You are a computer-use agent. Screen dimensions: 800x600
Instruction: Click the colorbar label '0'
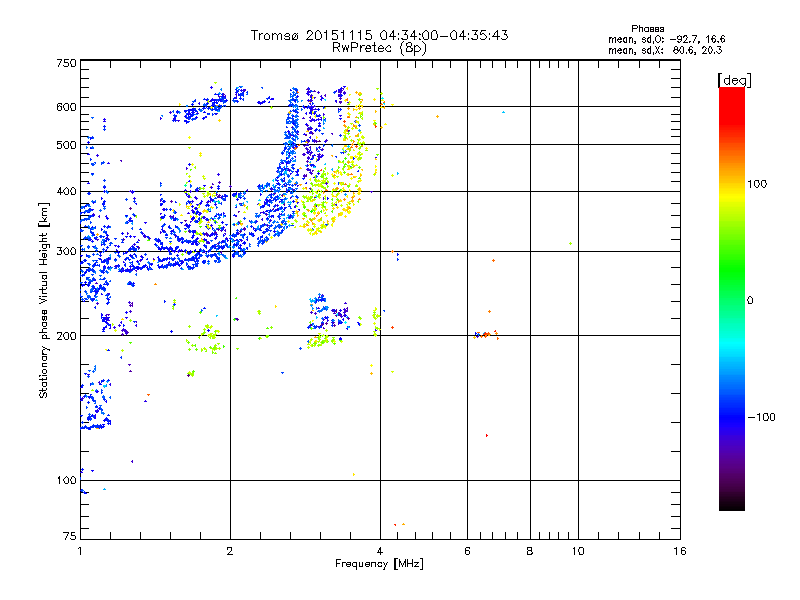coord(750,301)
